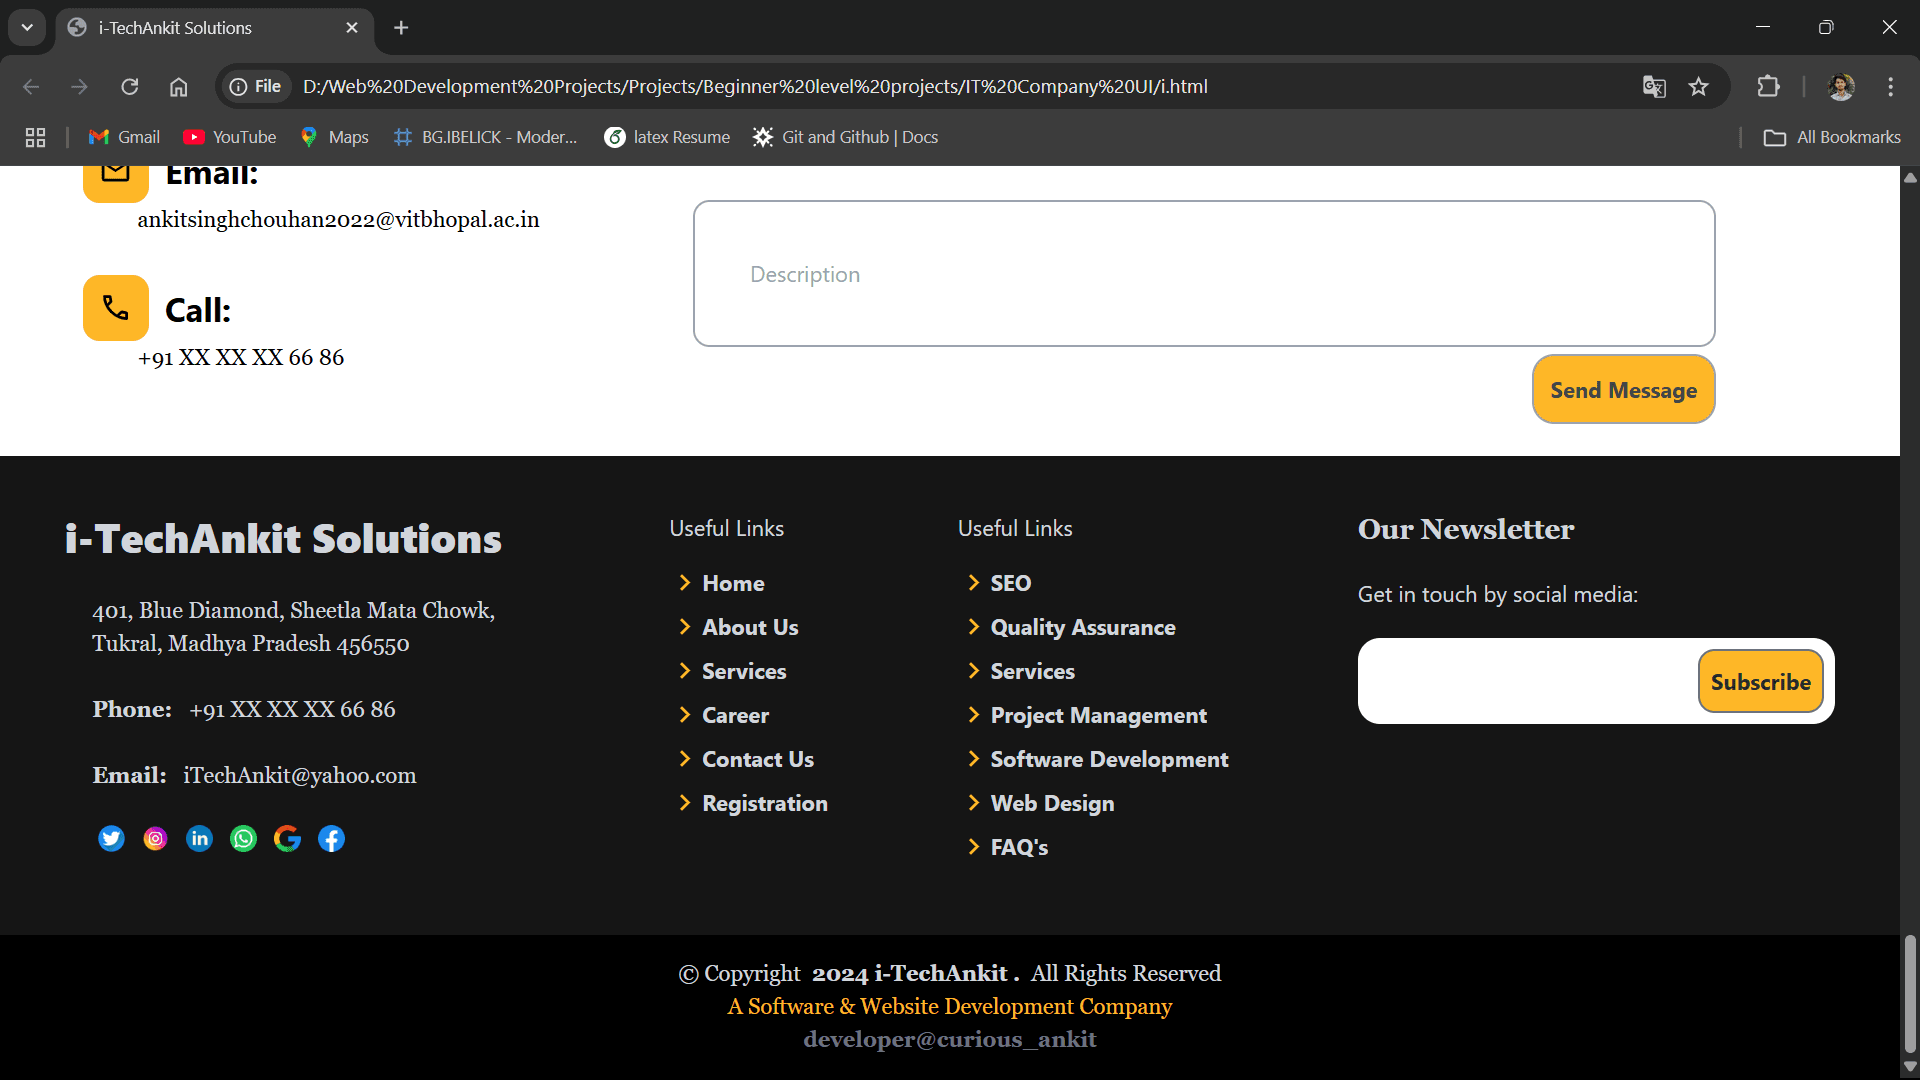The width and height of the screenshot is (1920, 1080).
Task: Open the YouTube bookmark
Action: pyautogui.click(x=230, y=137)
